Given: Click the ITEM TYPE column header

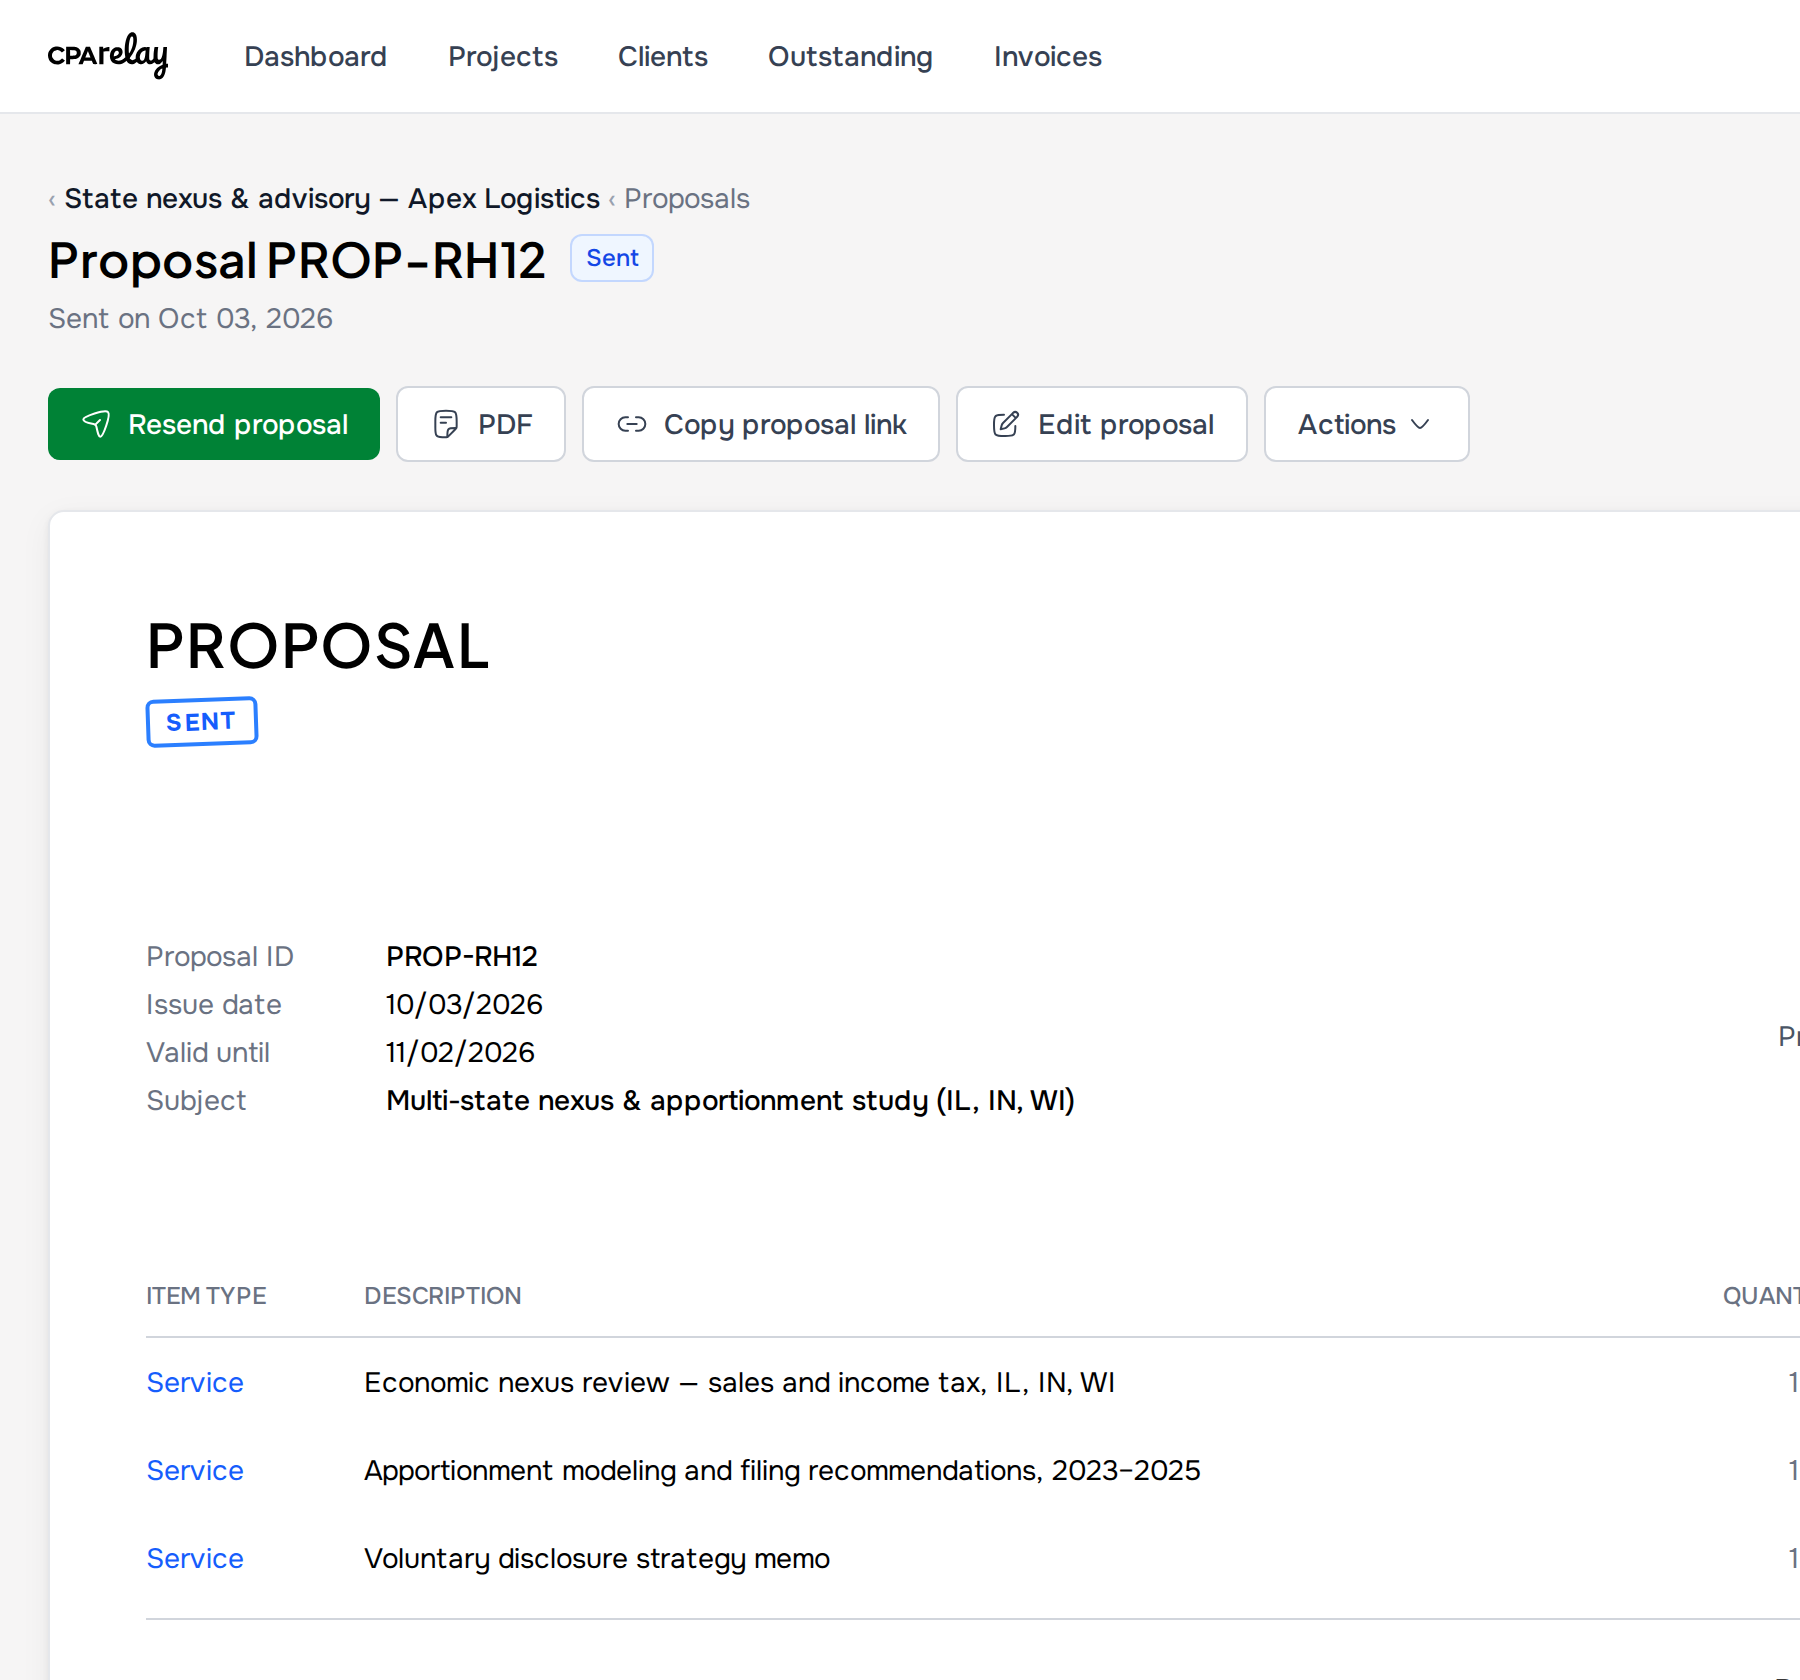Looking at the screenshot, I should pyautogui.click(x=206, y=1296).
